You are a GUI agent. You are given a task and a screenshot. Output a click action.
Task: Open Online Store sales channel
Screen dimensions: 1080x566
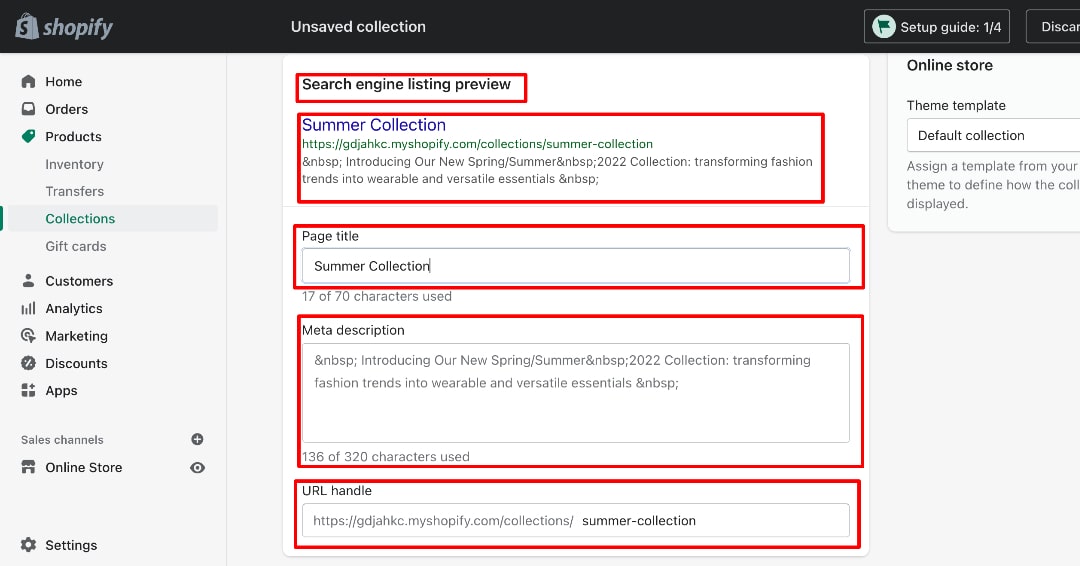point(84,467)
